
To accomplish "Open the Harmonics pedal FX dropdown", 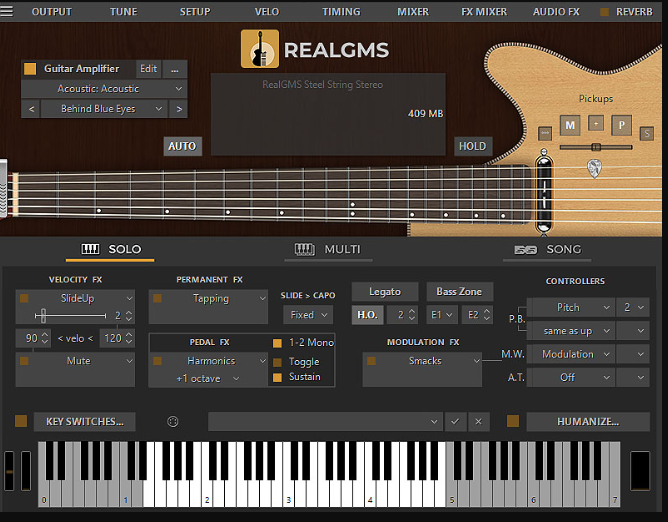I will coord(214,361).
